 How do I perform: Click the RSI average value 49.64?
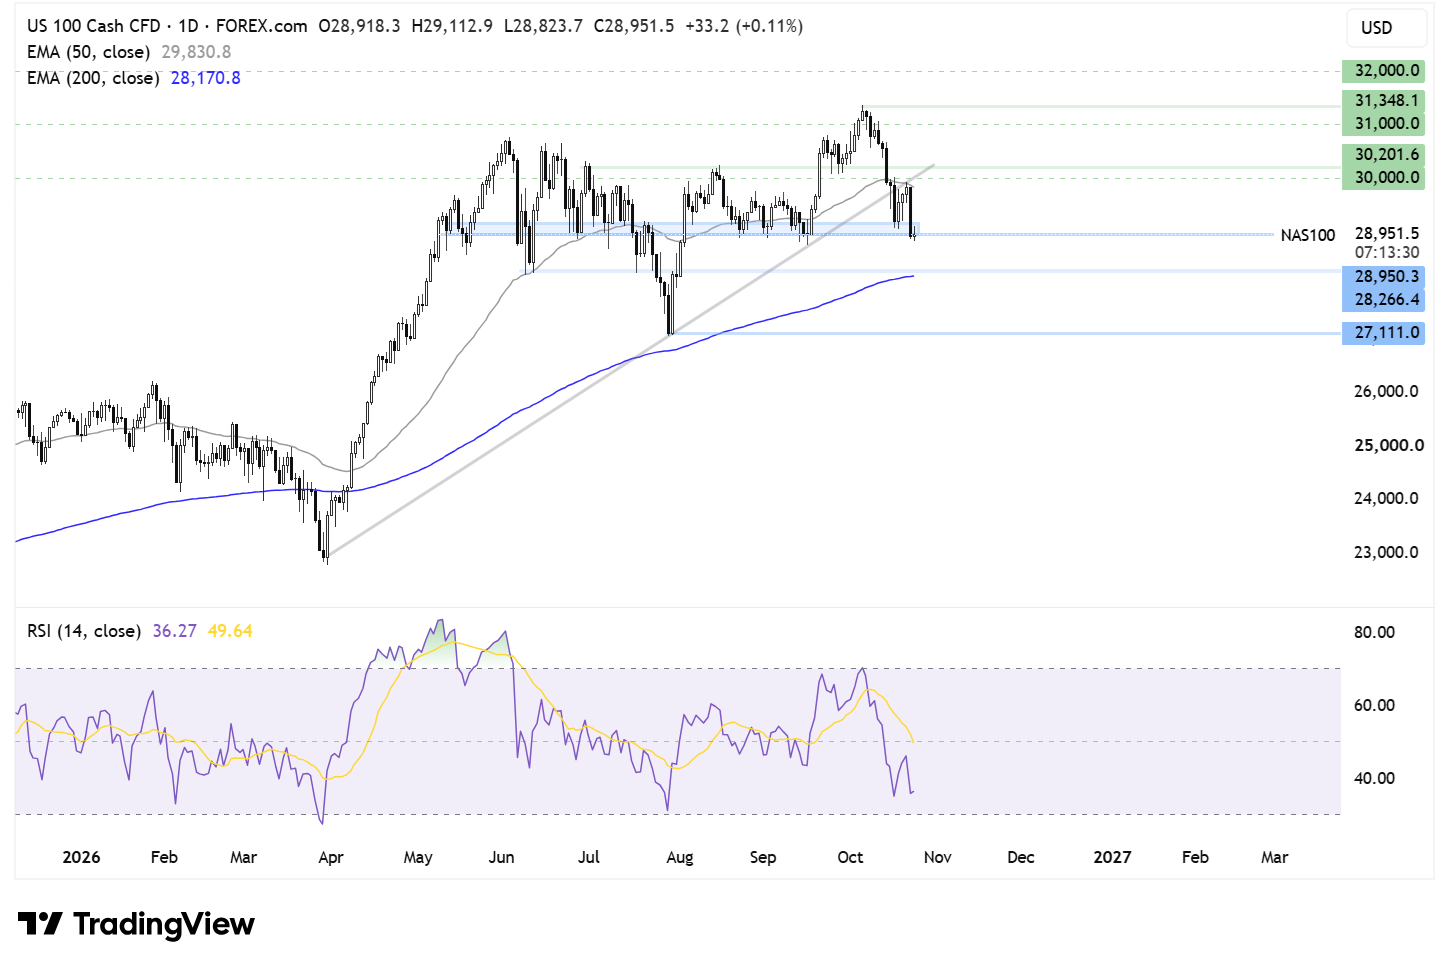(x=230, y=631)
